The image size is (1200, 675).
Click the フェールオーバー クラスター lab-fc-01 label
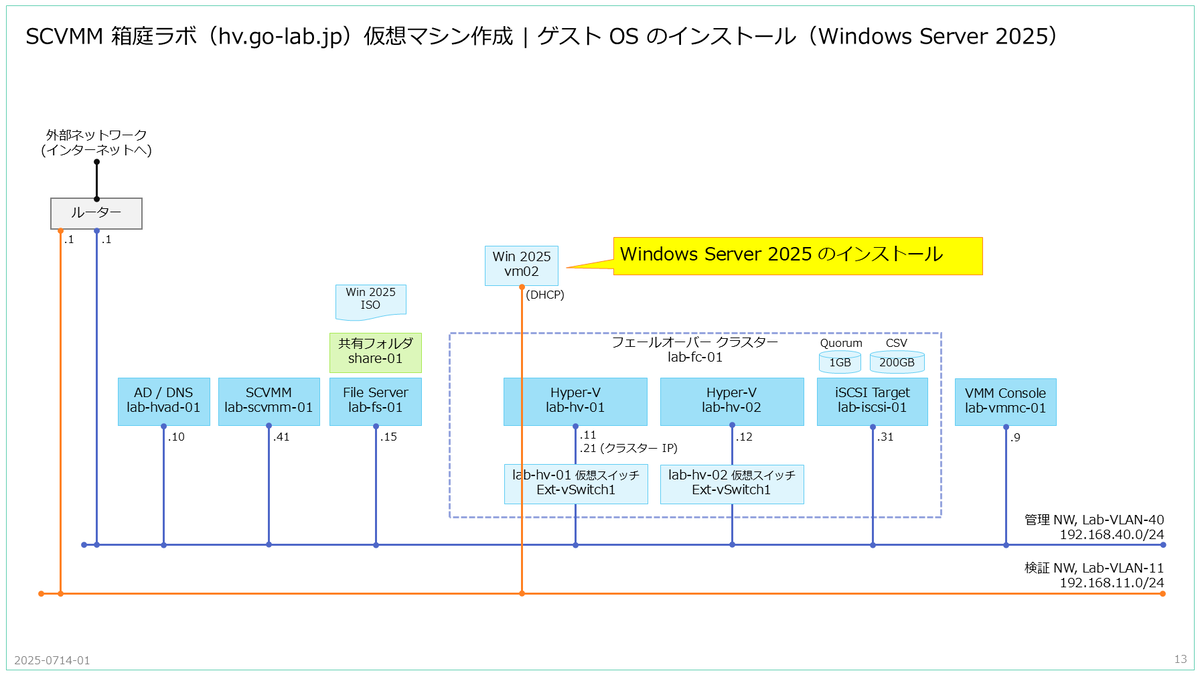[694, 349]
